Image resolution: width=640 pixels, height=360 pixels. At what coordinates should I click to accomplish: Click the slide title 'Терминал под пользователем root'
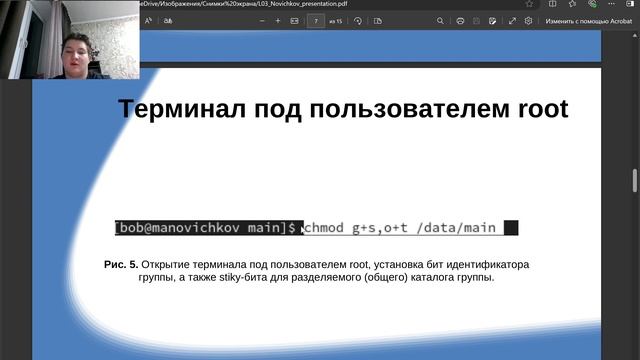(x=343, y=109)
